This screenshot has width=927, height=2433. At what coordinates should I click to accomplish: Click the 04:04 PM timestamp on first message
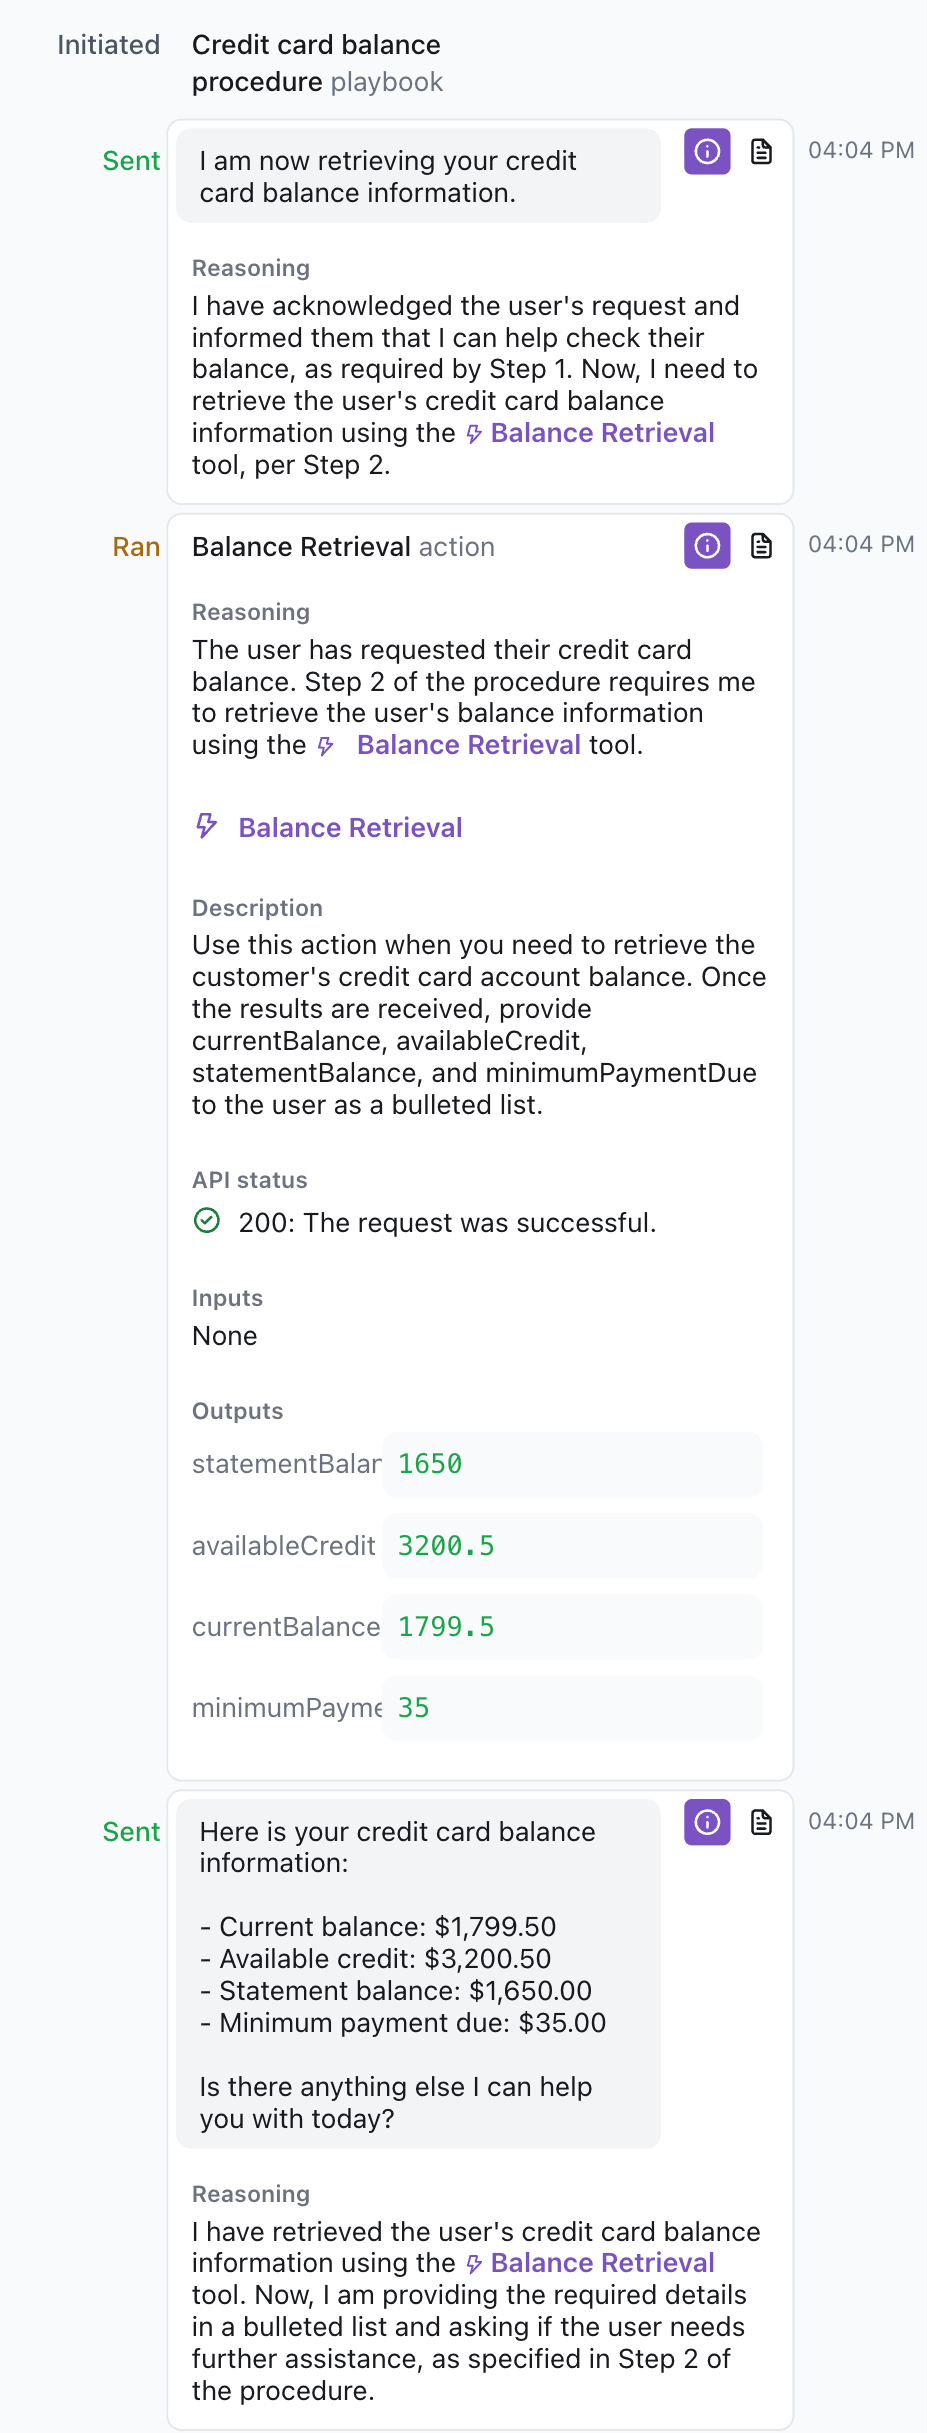[x=862, y=150]
